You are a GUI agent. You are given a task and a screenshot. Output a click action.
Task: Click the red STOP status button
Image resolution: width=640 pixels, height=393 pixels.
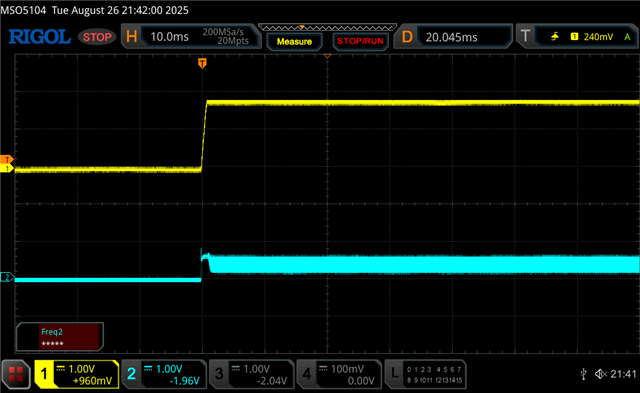pyautogui.click(x=97, y=37)
